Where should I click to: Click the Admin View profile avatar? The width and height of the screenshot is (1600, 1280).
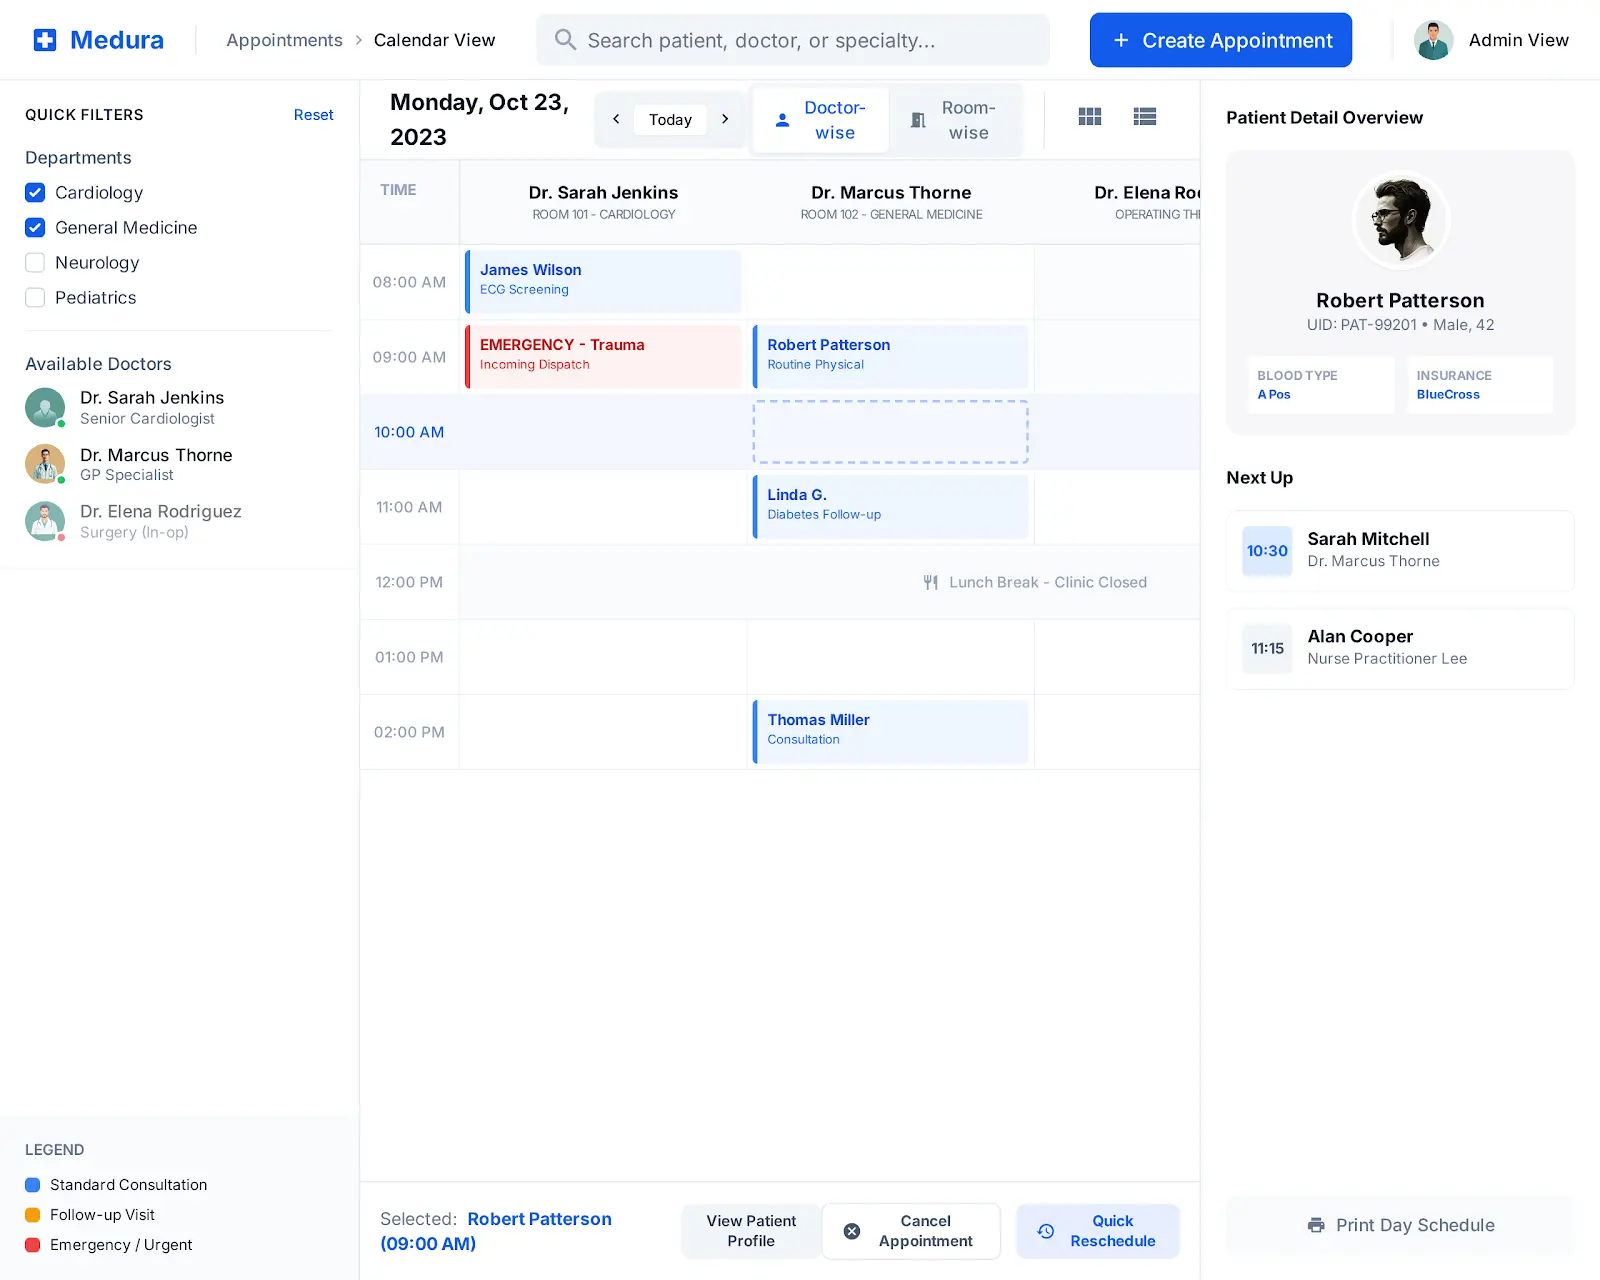[1433, 40]
